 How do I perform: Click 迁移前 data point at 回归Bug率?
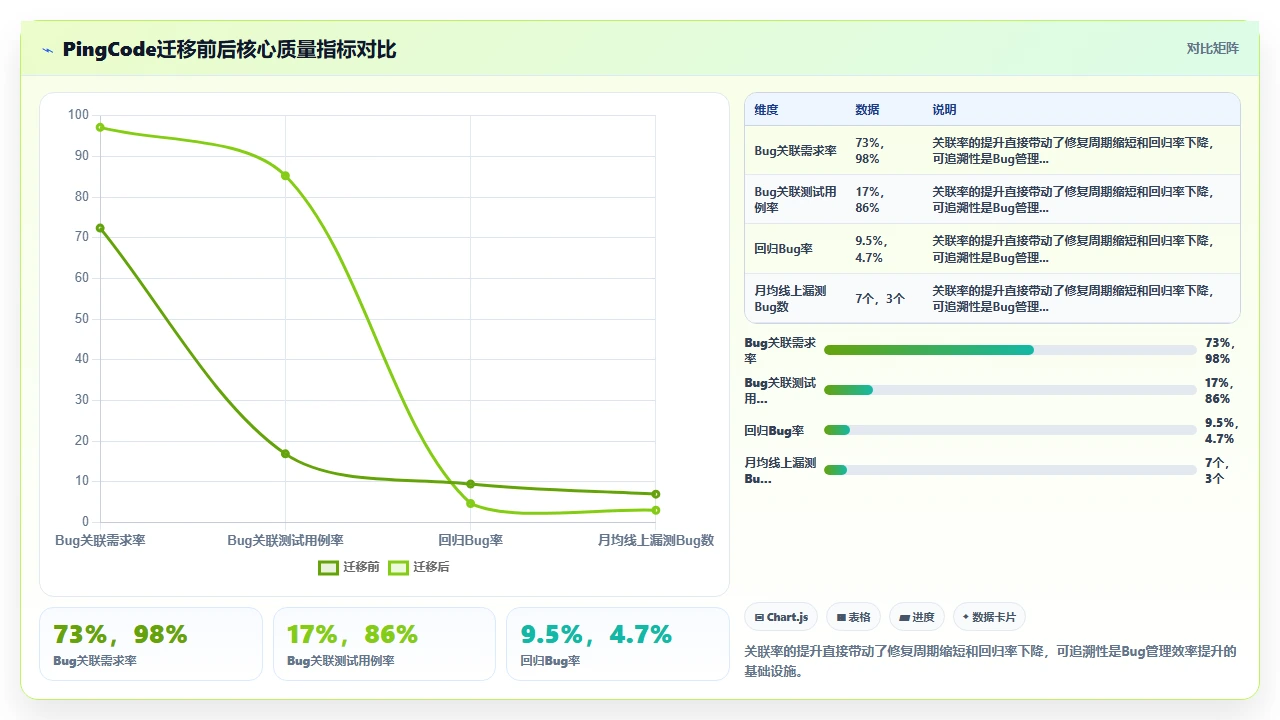(x=470, y=484)
